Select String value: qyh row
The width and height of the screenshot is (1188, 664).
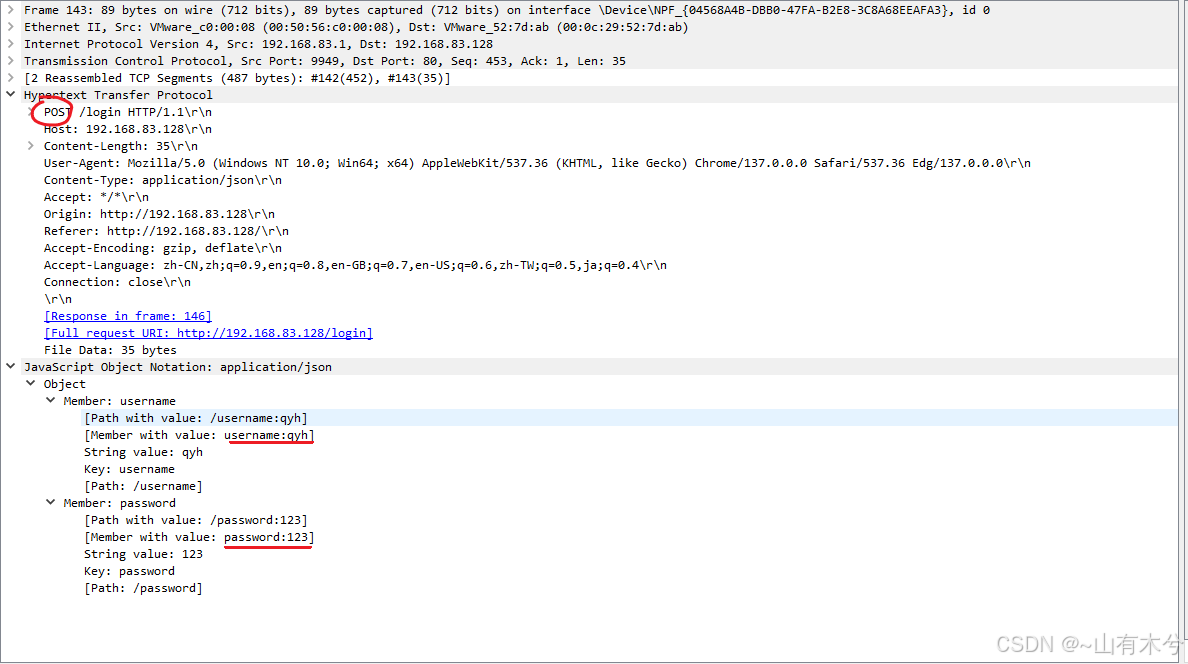[x=143, y=452]
